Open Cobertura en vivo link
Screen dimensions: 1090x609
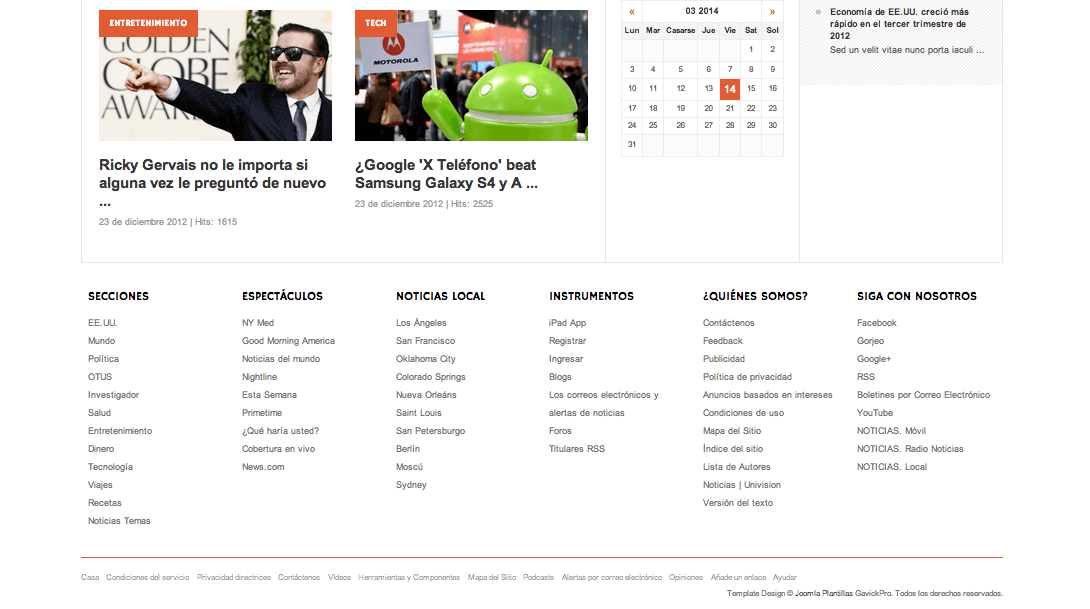(278, 449)
